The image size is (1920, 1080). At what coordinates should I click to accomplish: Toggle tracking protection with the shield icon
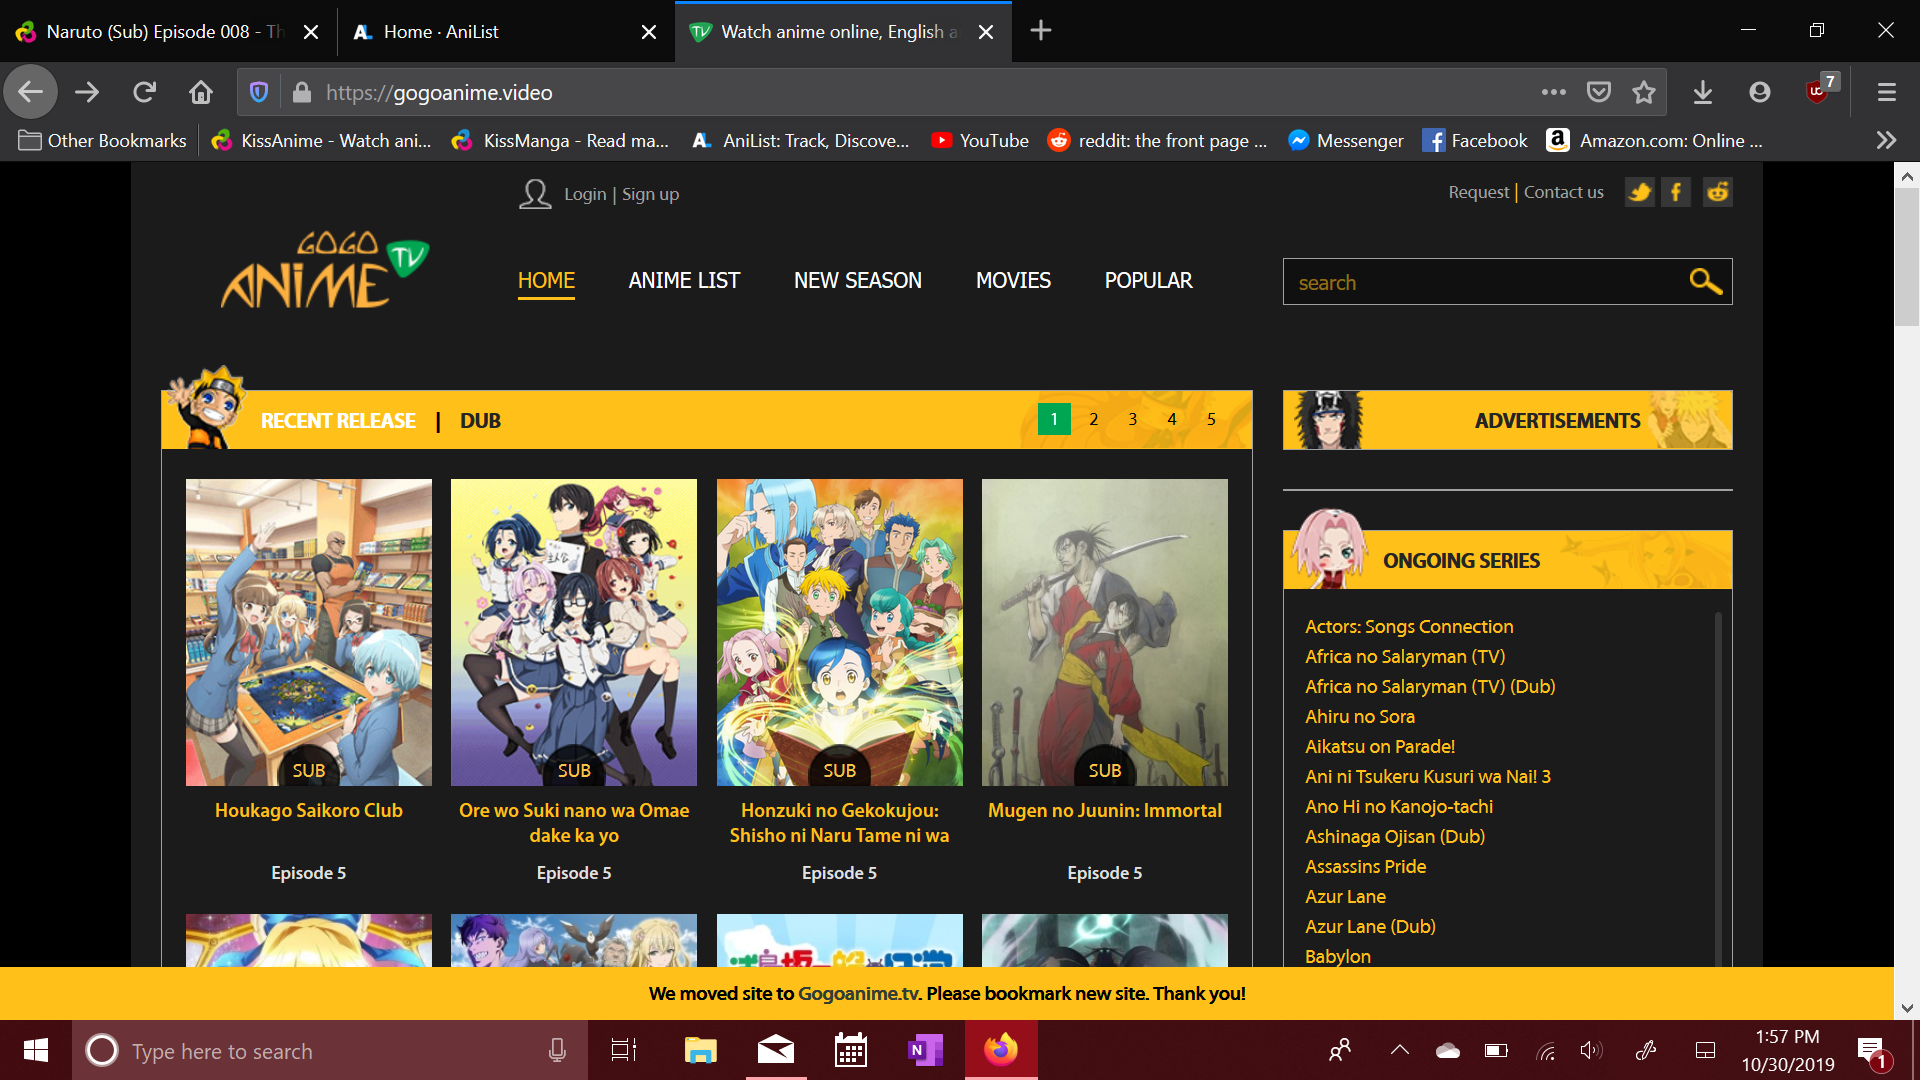tap(259, 92)
